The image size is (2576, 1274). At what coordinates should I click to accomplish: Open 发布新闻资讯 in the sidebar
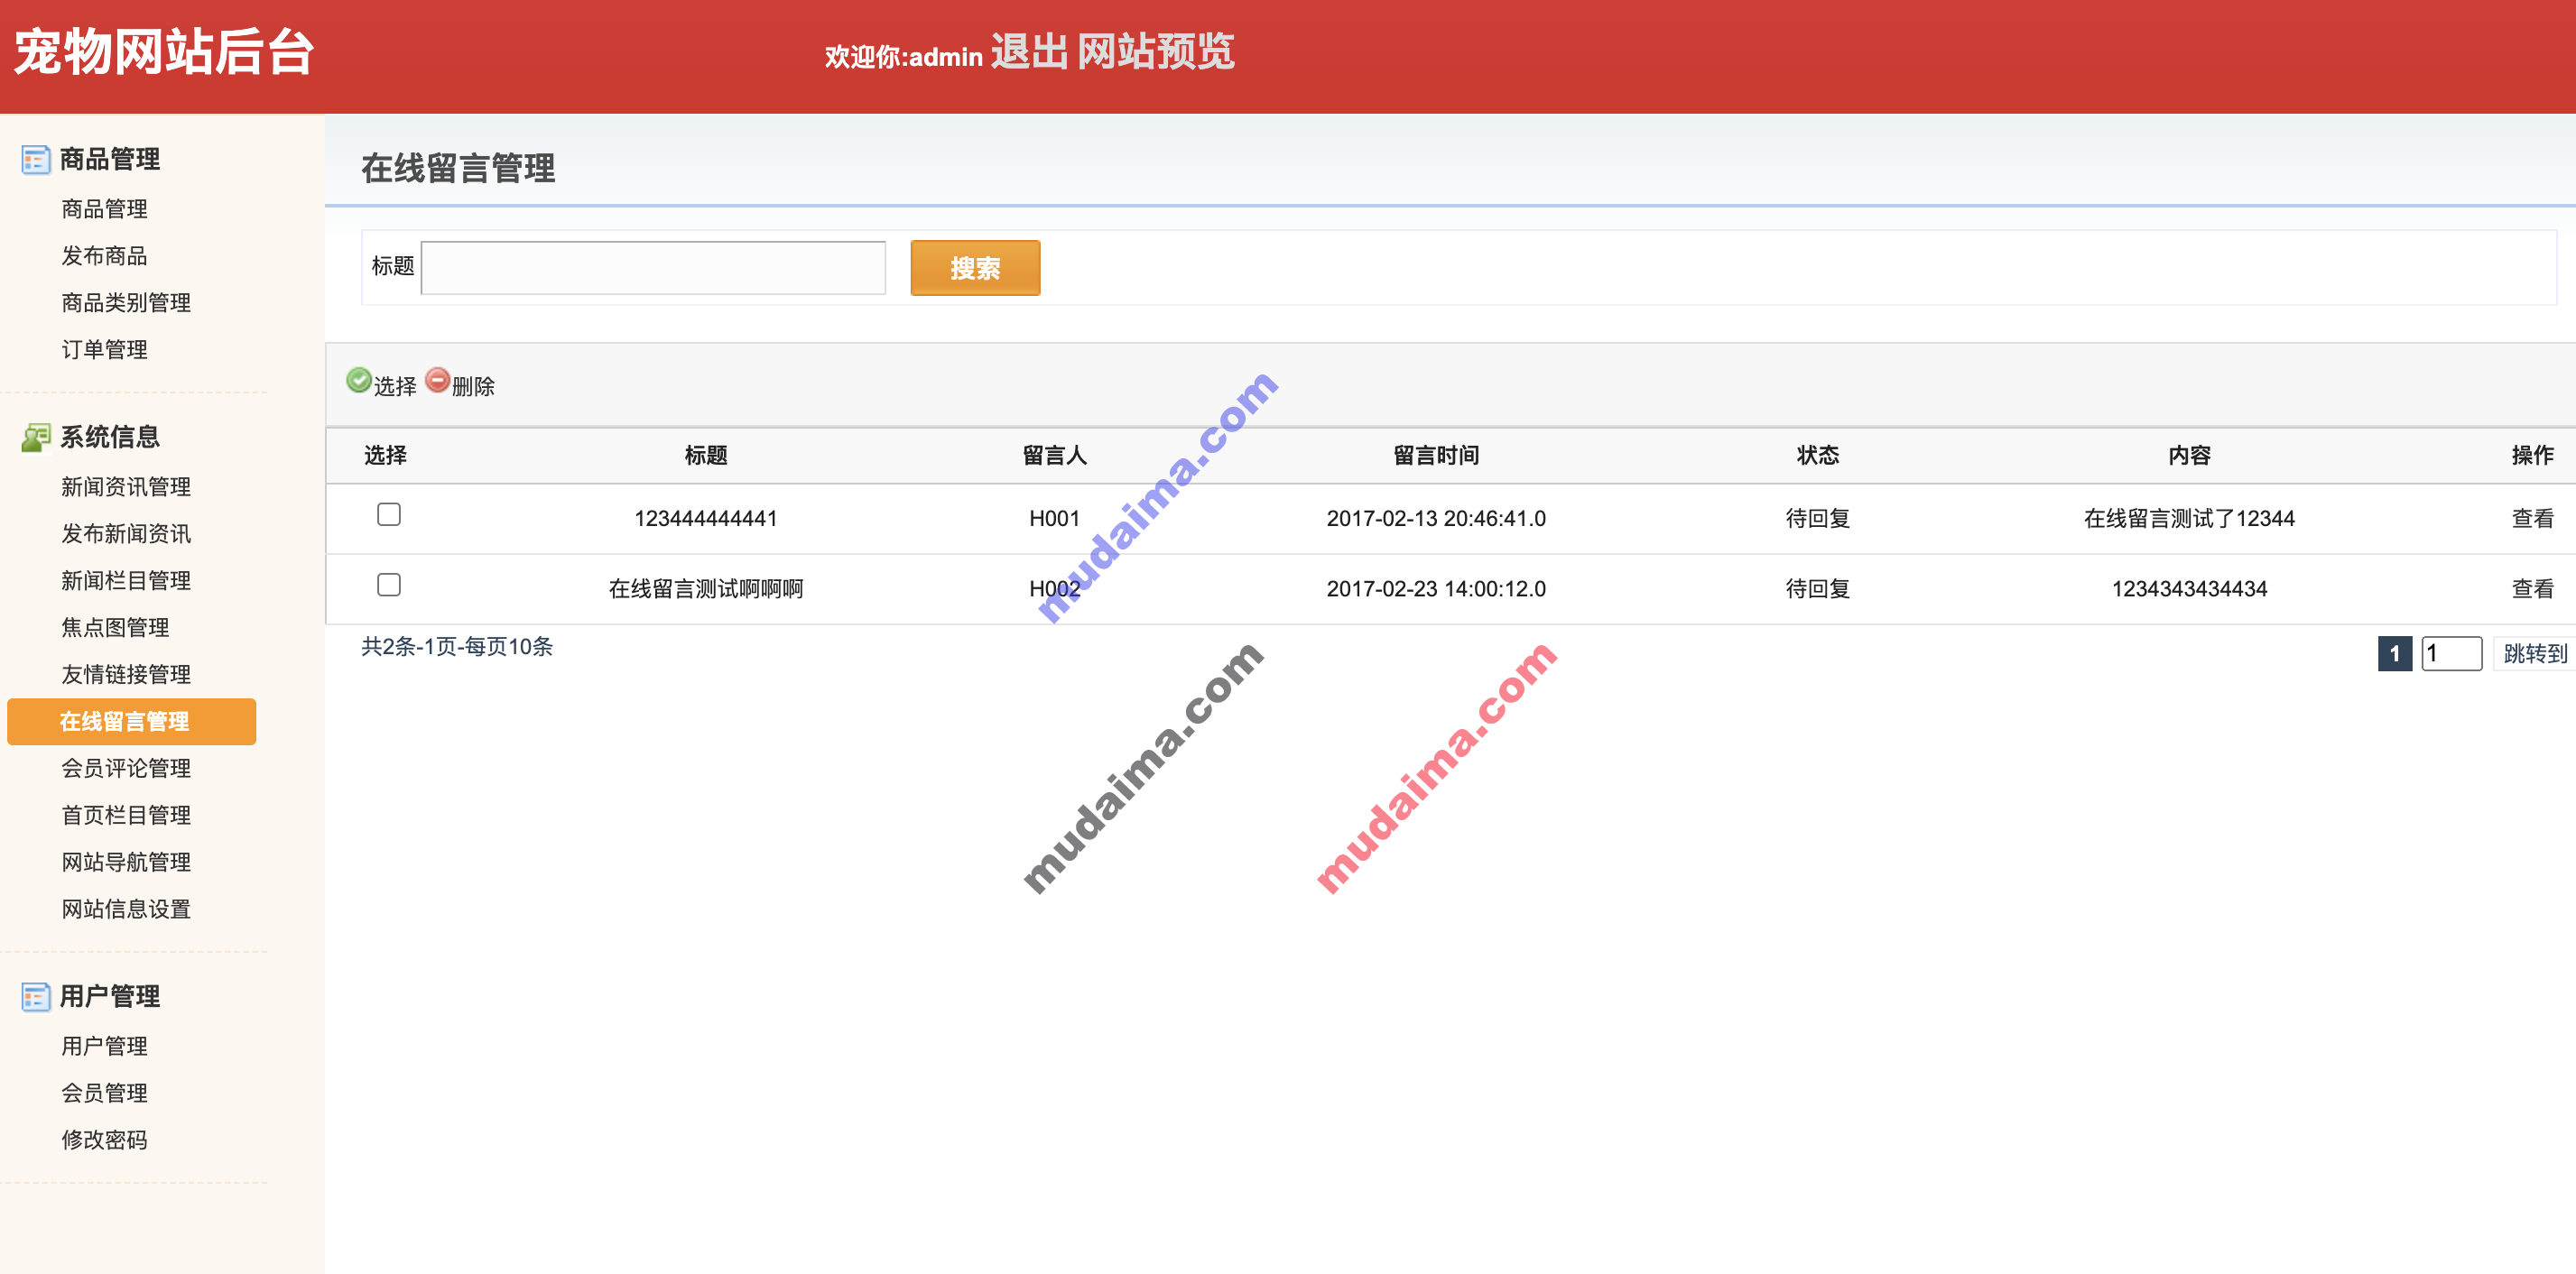(x=126, y=533)
